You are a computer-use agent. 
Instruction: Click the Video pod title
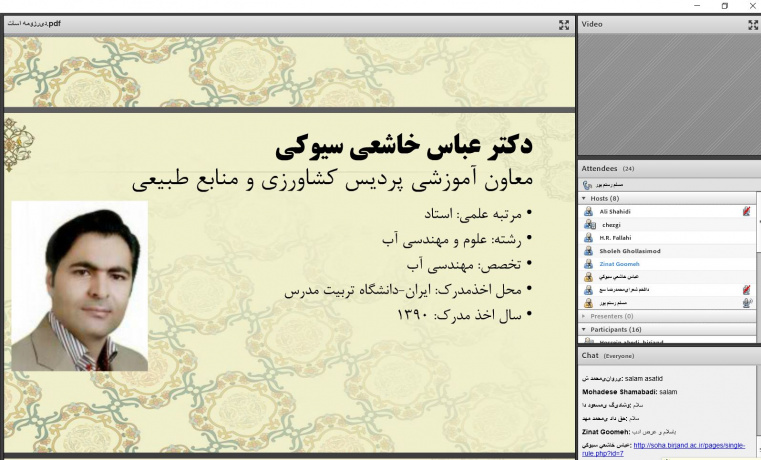[592, 24]
